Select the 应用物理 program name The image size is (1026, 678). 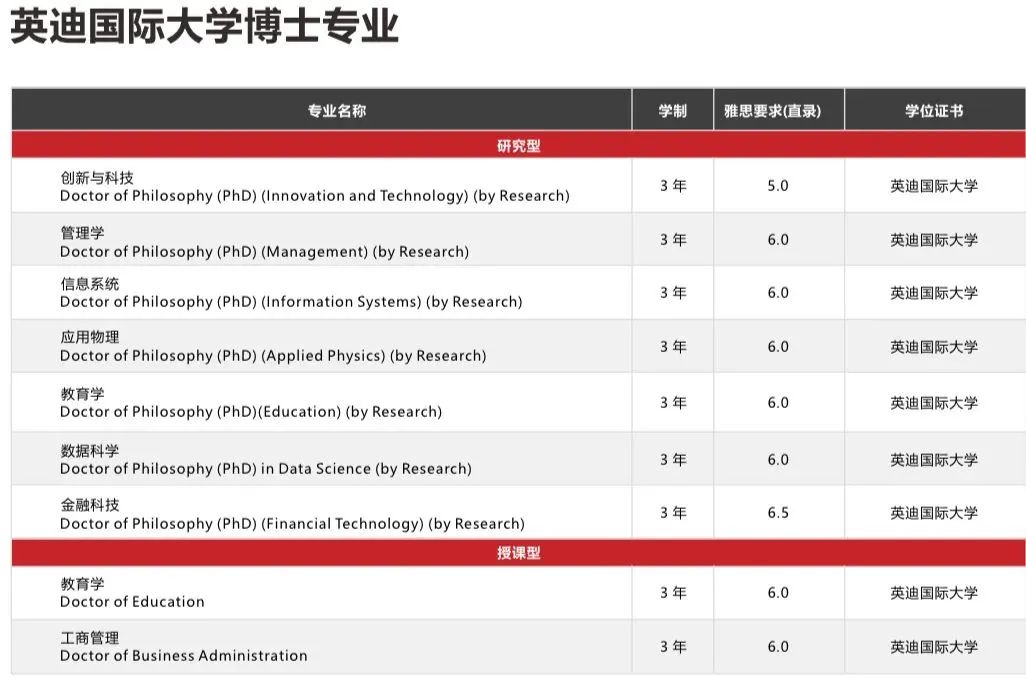click(x=90, y=337)
